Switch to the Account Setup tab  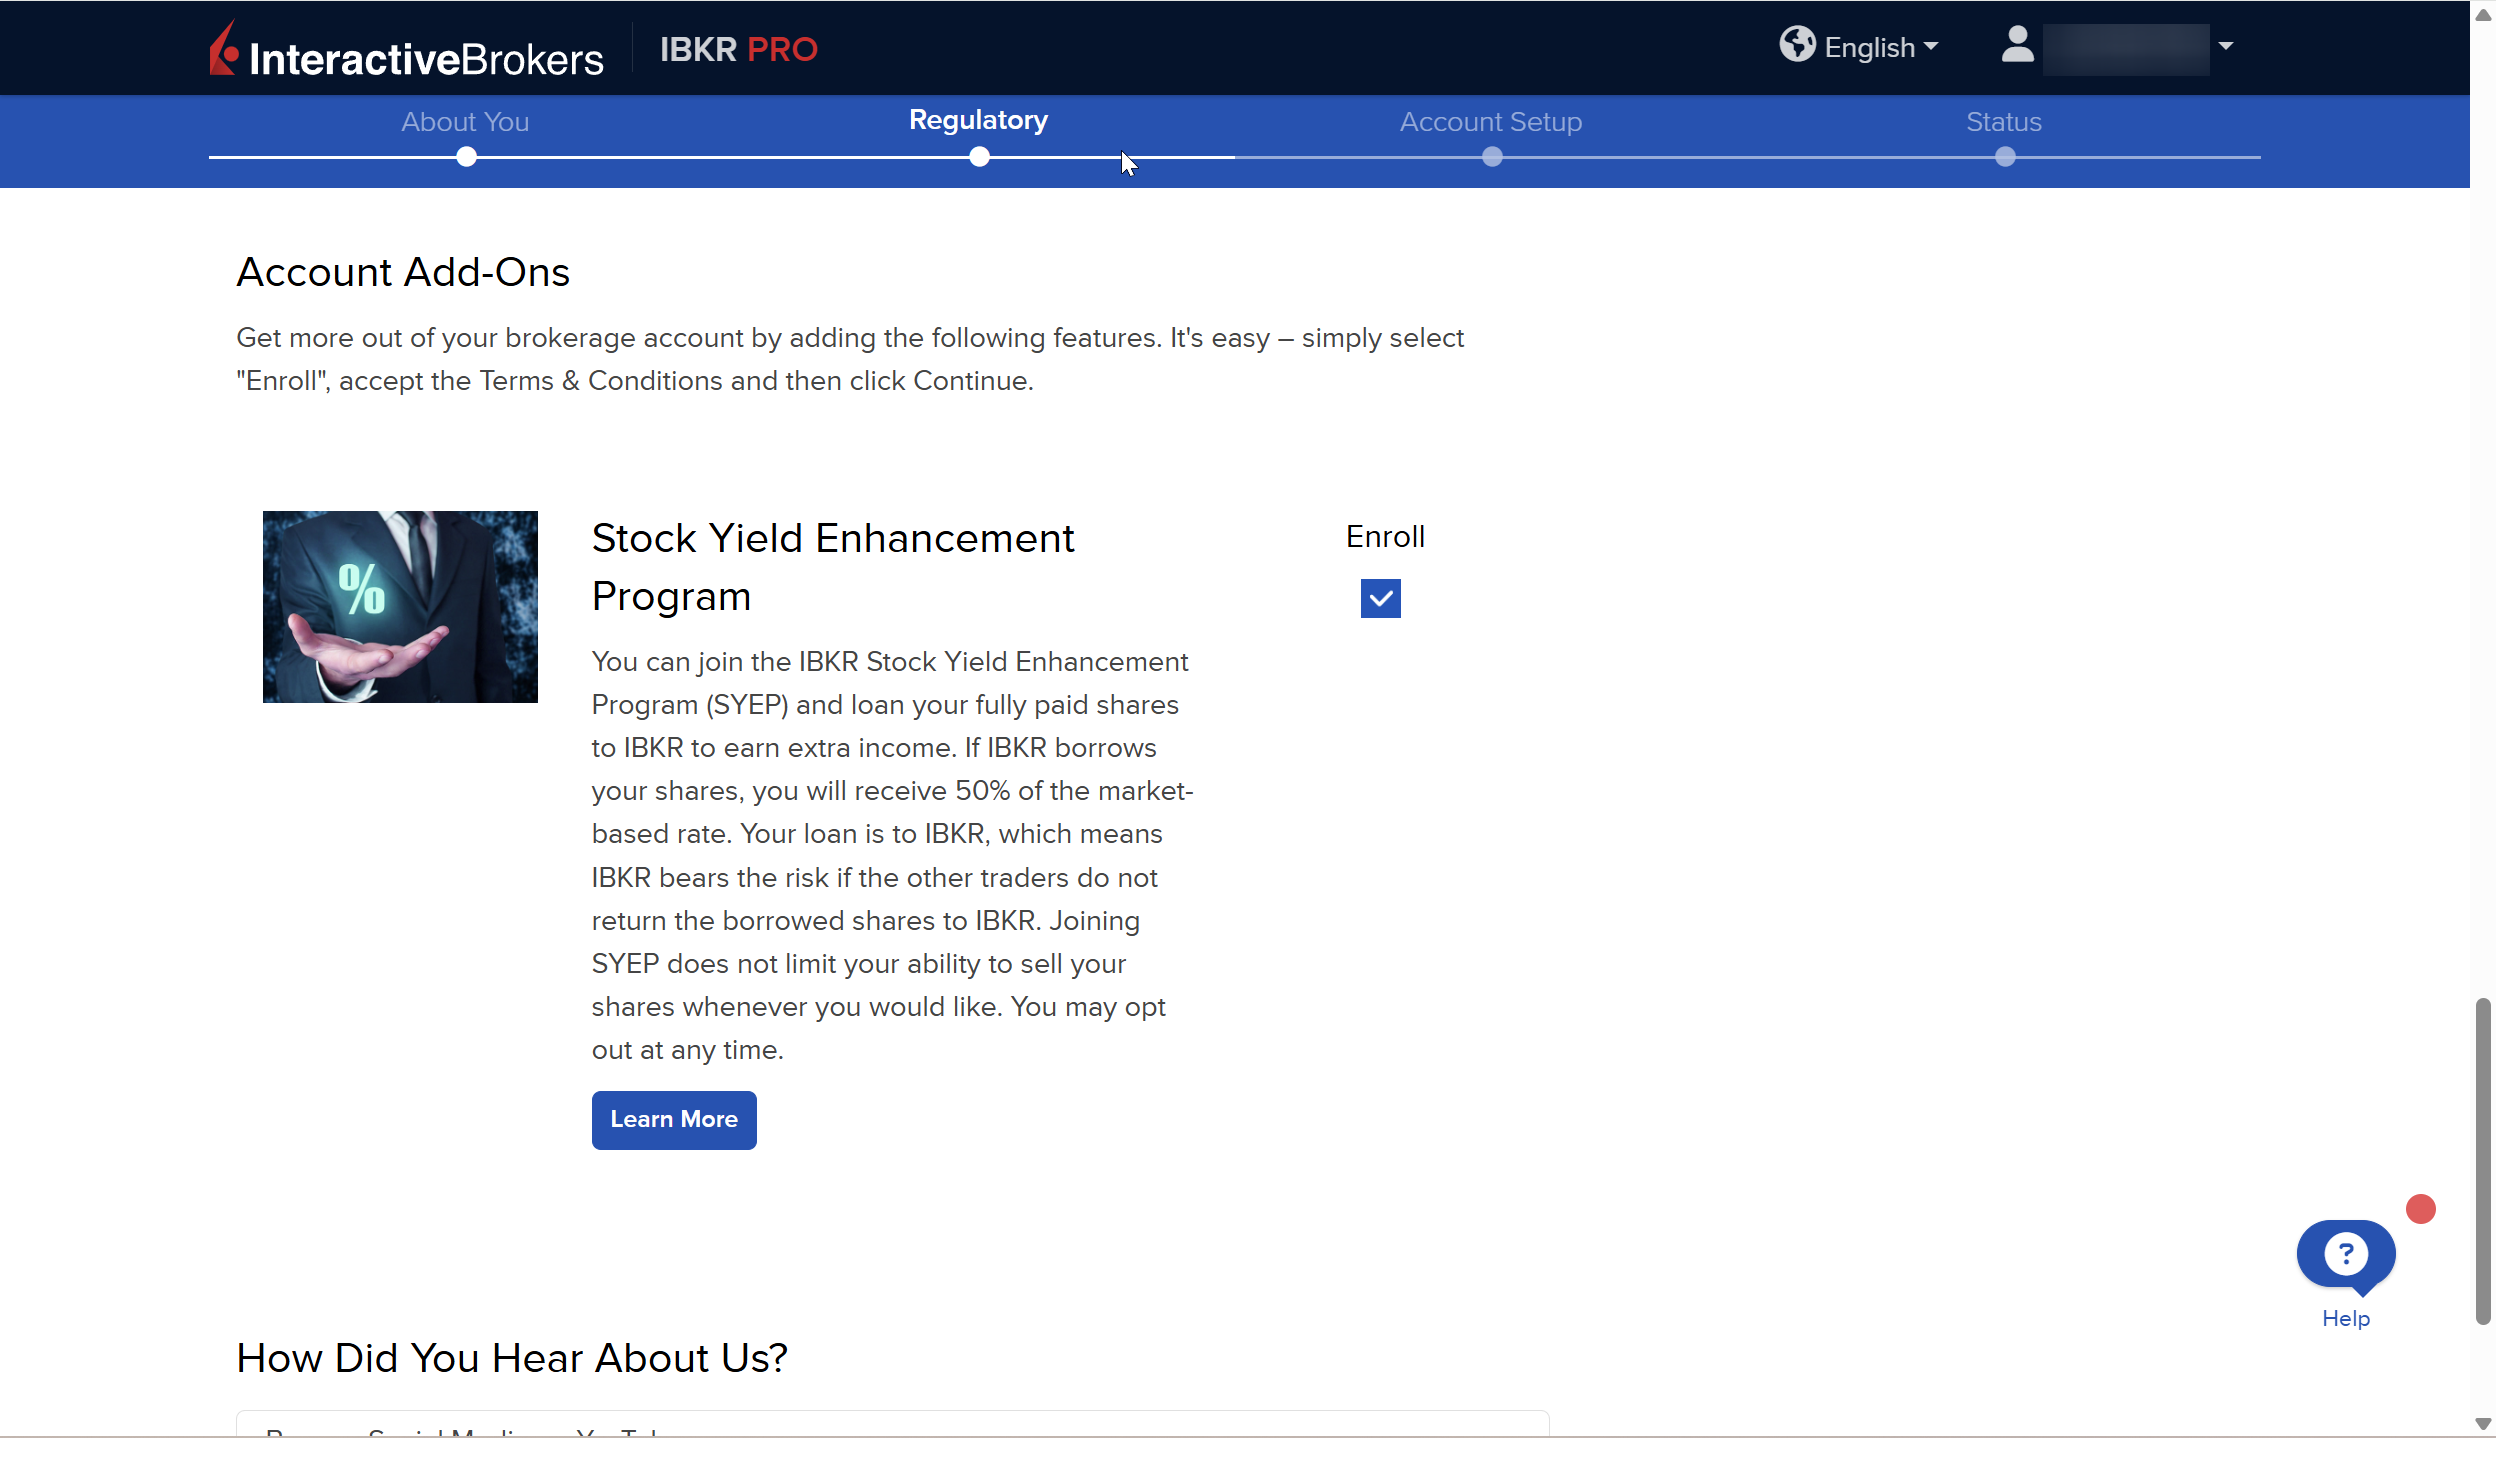pyautogui.click(x=1490, y=122)
